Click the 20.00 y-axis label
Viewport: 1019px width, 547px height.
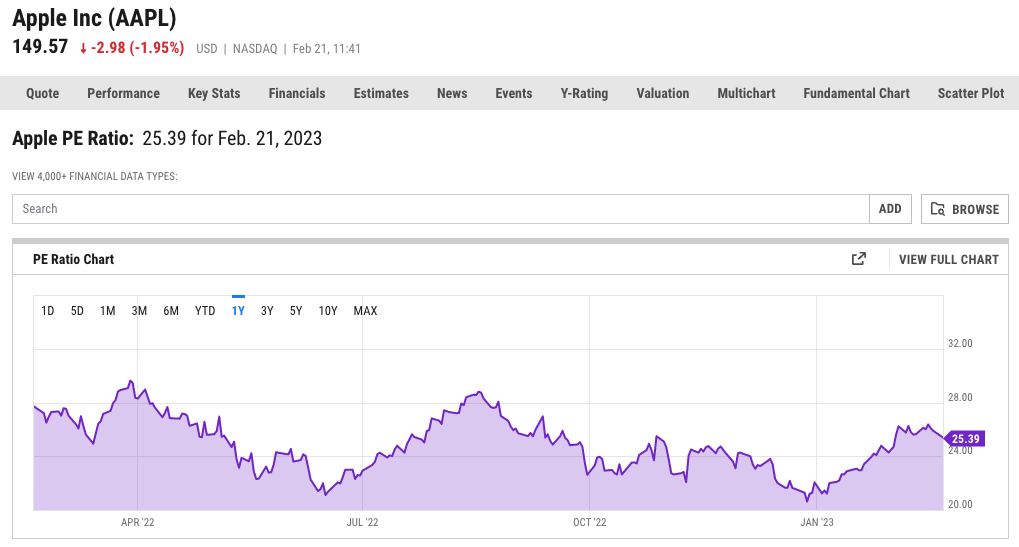(x=960, y=504)
